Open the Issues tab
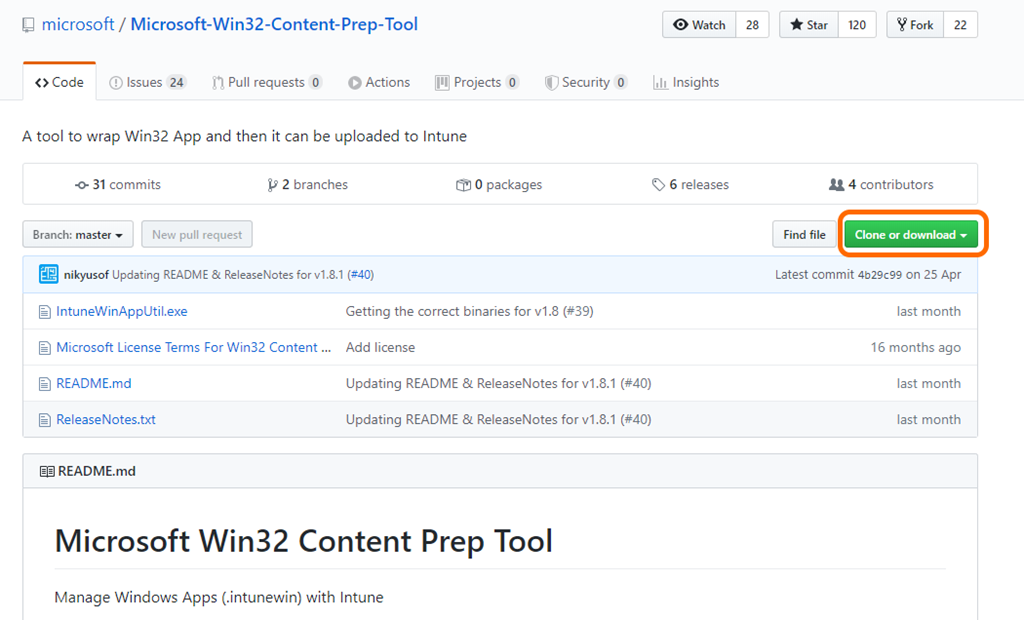This screenshot has width=1024, height=620. tap(147, 83)
